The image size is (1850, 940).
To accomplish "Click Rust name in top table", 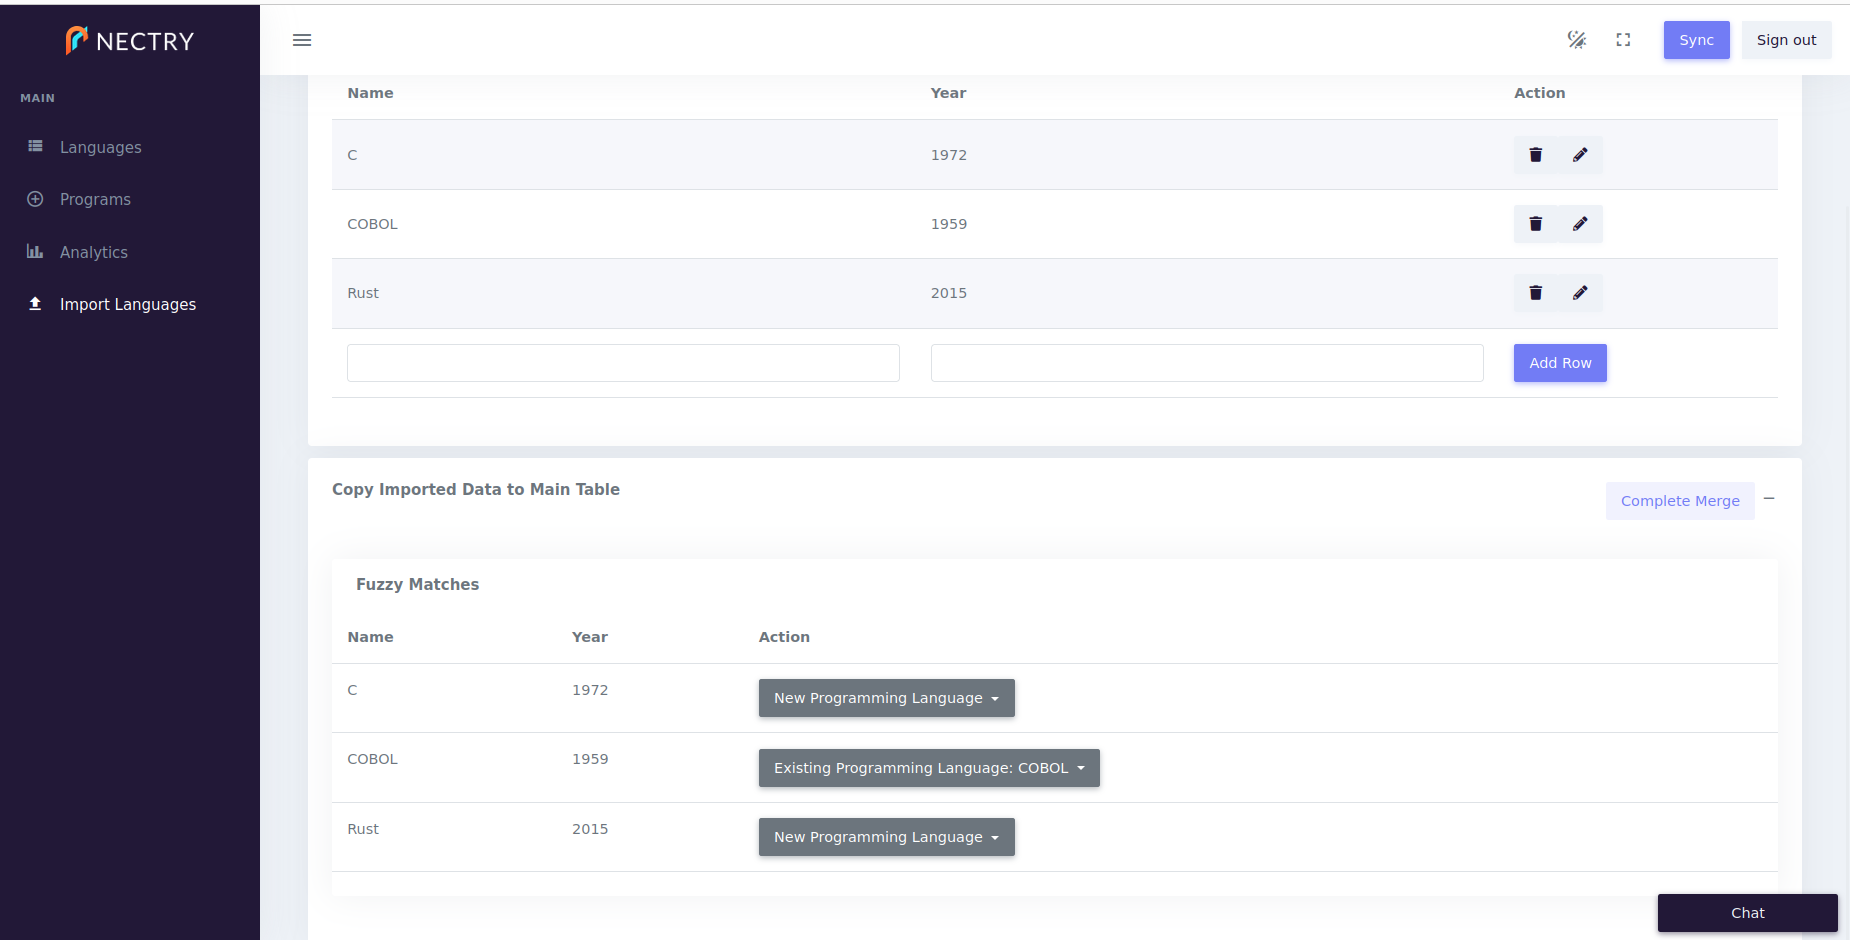I will (363, 293).
